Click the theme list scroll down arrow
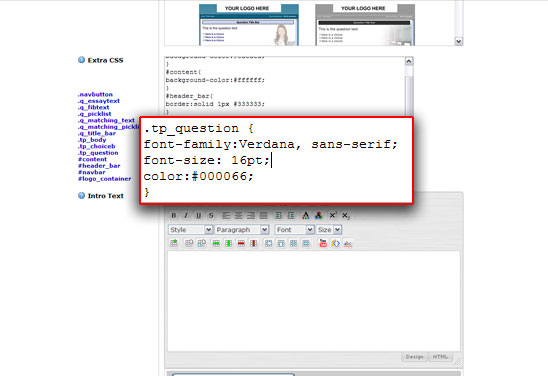Screen dimensions: 548x376 click(x=459, y=41)
